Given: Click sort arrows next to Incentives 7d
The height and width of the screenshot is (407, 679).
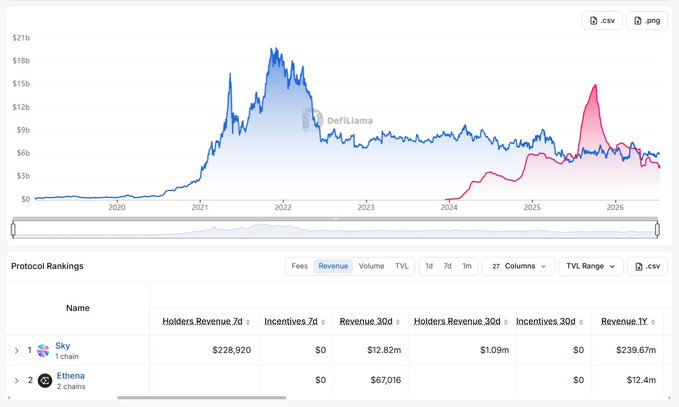Looking at the screenshot, I should point(323,322).
